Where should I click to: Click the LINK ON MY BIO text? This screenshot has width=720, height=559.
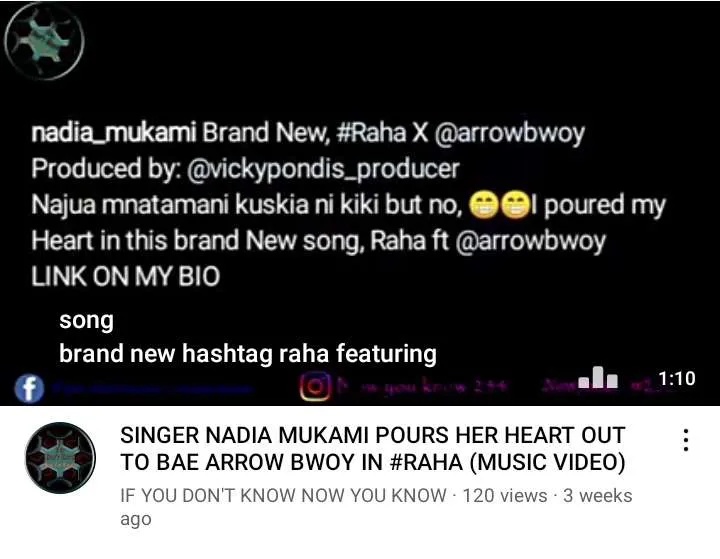[x=126, y=277]
